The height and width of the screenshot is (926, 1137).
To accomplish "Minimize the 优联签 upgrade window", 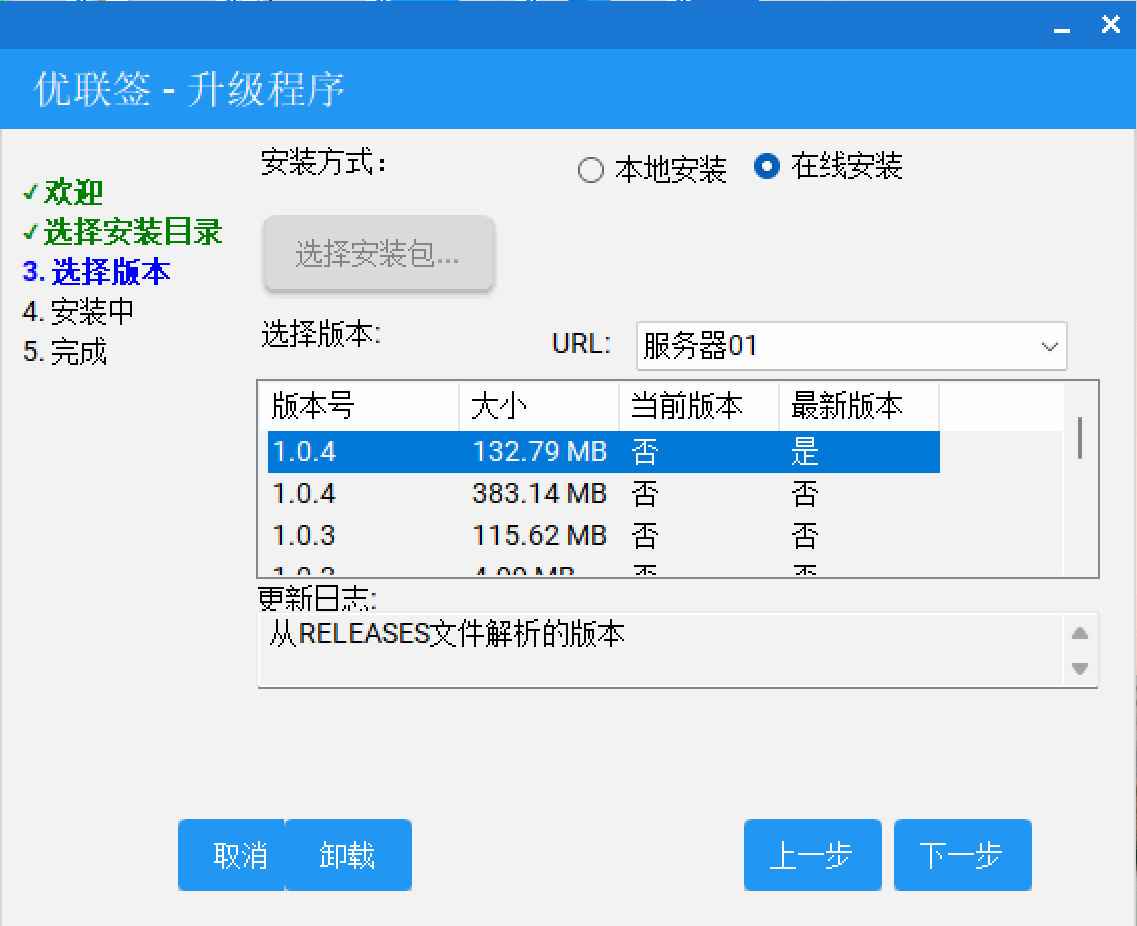I will pyautogui.click(x=1061, y=31).
